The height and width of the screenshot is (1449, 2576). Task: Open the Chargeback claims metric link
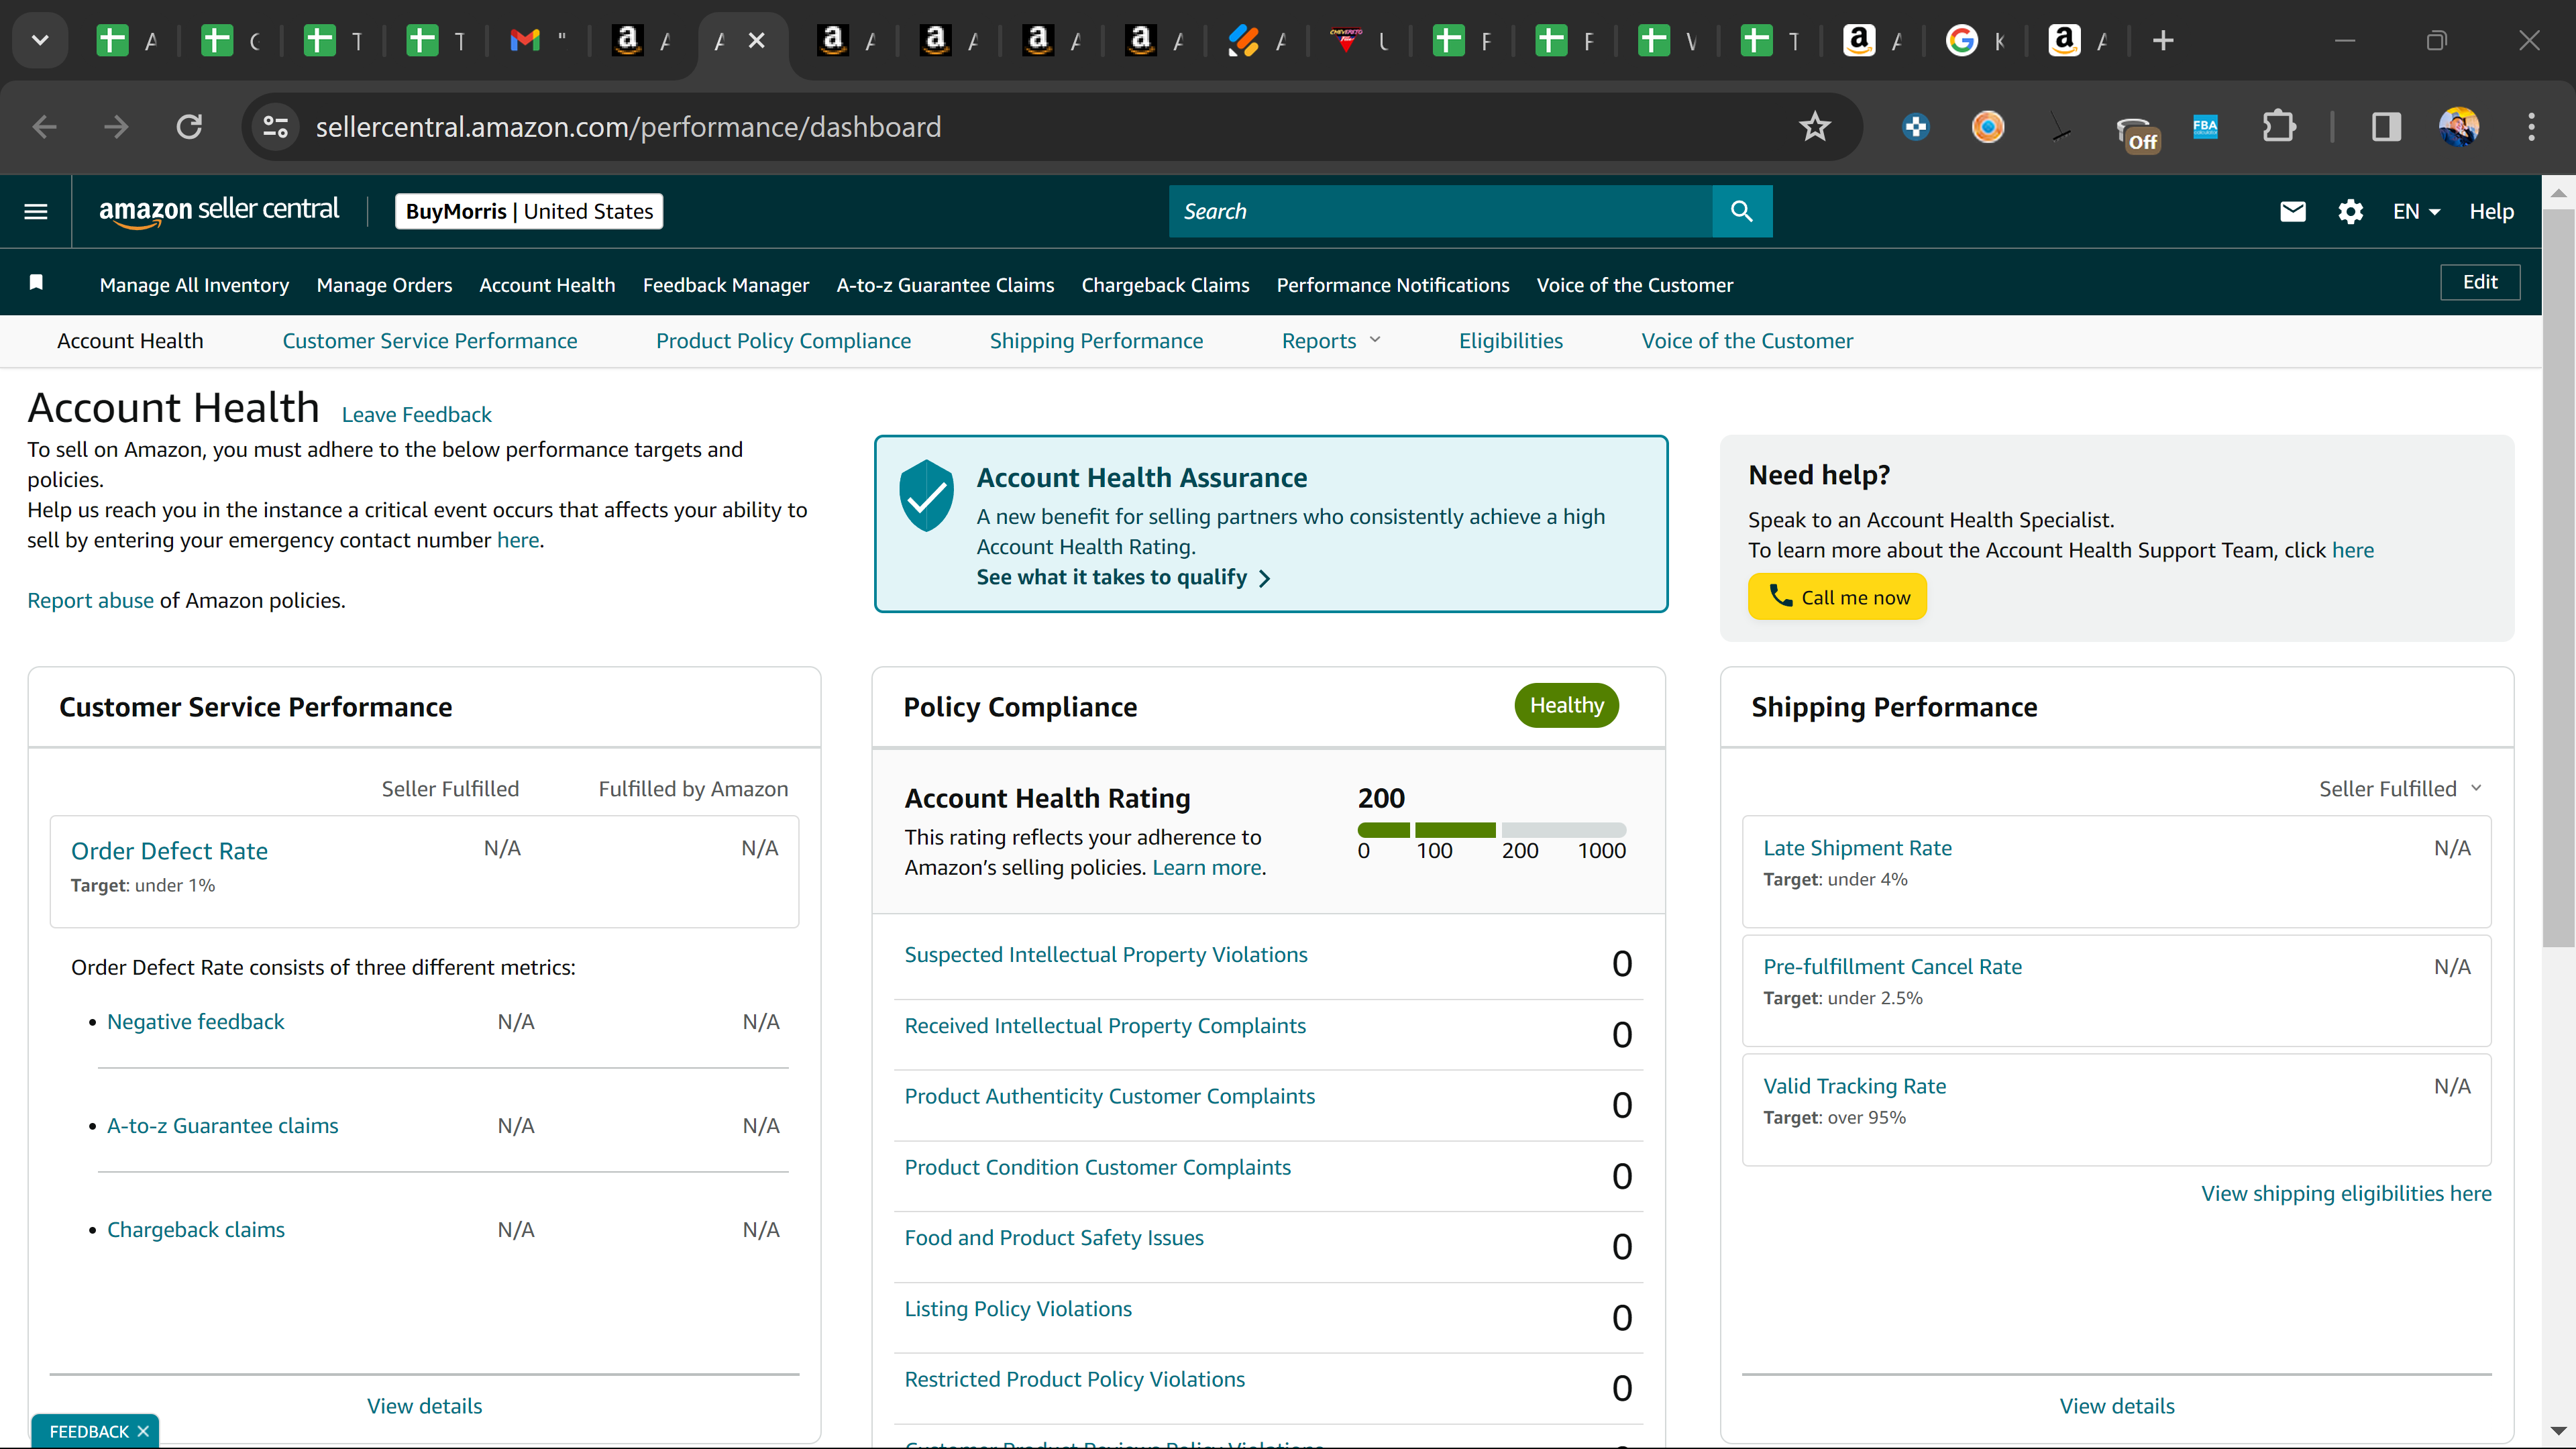pos(195,1230)
